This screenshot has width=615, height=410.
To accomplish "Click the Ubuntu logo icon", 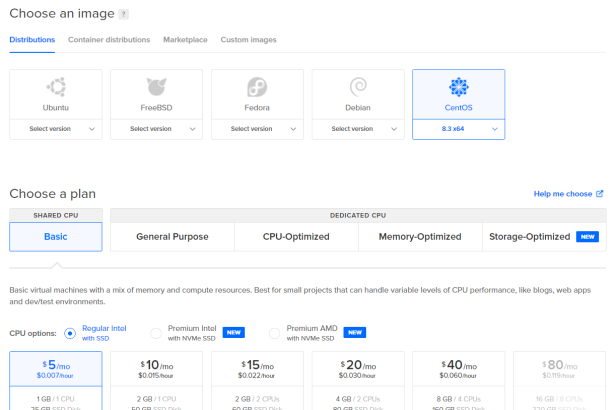I will 56,87.
